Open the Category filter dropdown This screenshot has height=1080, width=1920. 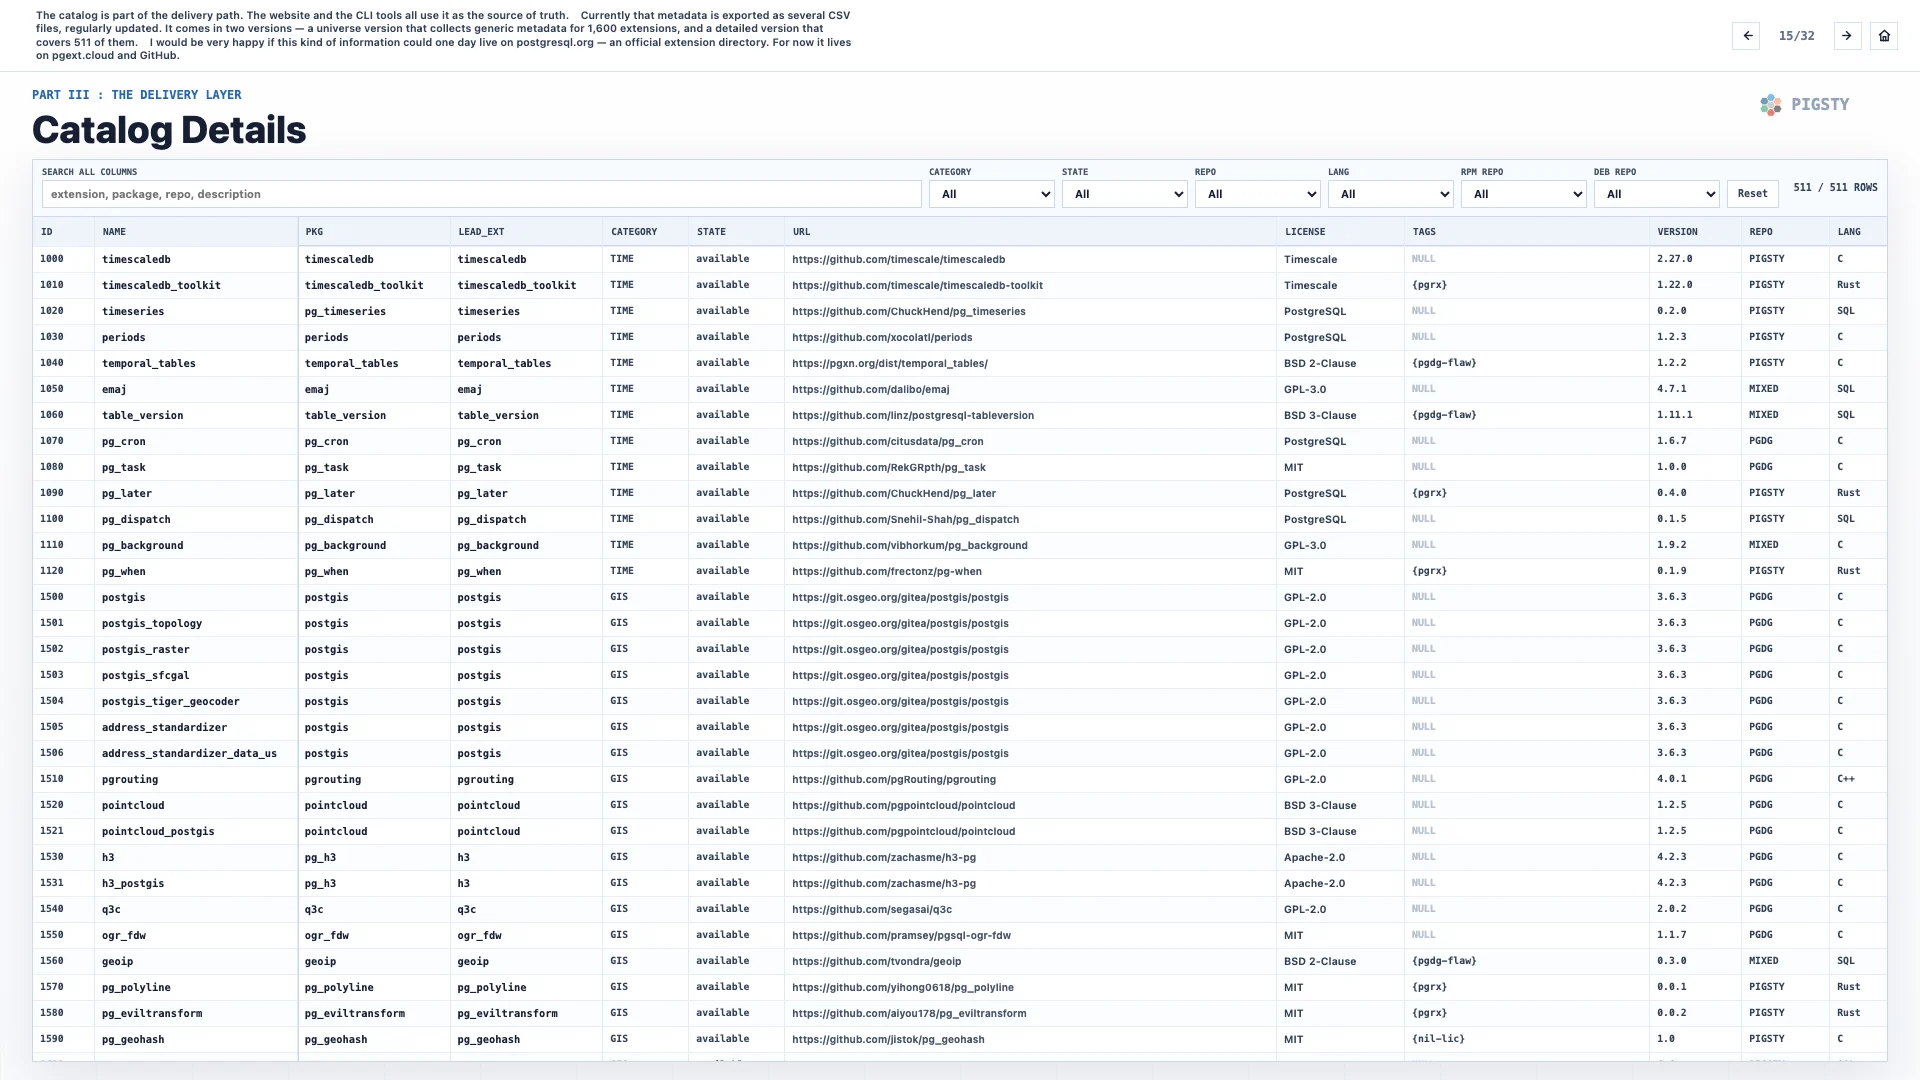[991, 194]
